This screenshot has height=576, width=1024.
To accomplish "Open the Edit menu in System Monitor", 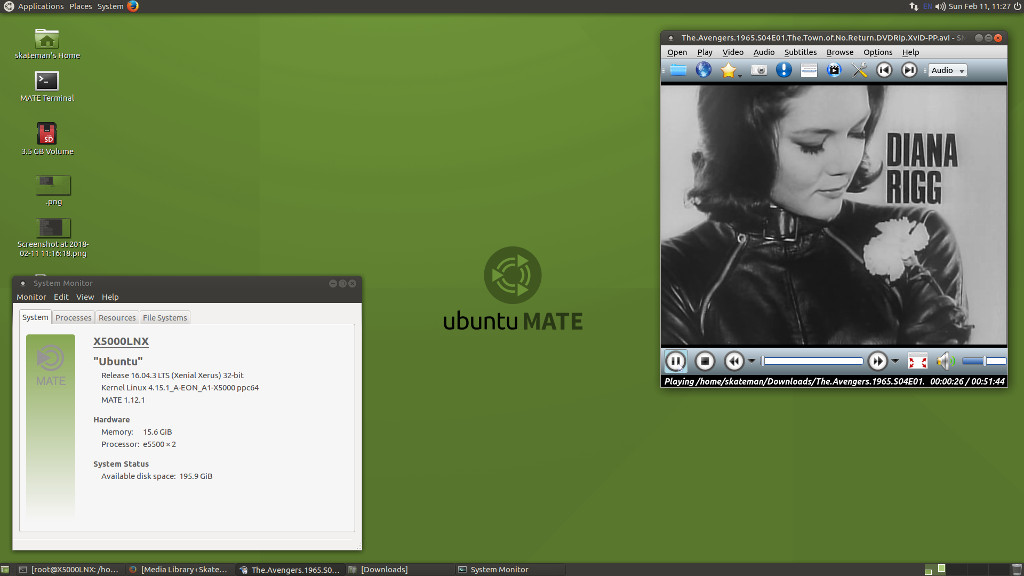I will click(x=61, y=297).
